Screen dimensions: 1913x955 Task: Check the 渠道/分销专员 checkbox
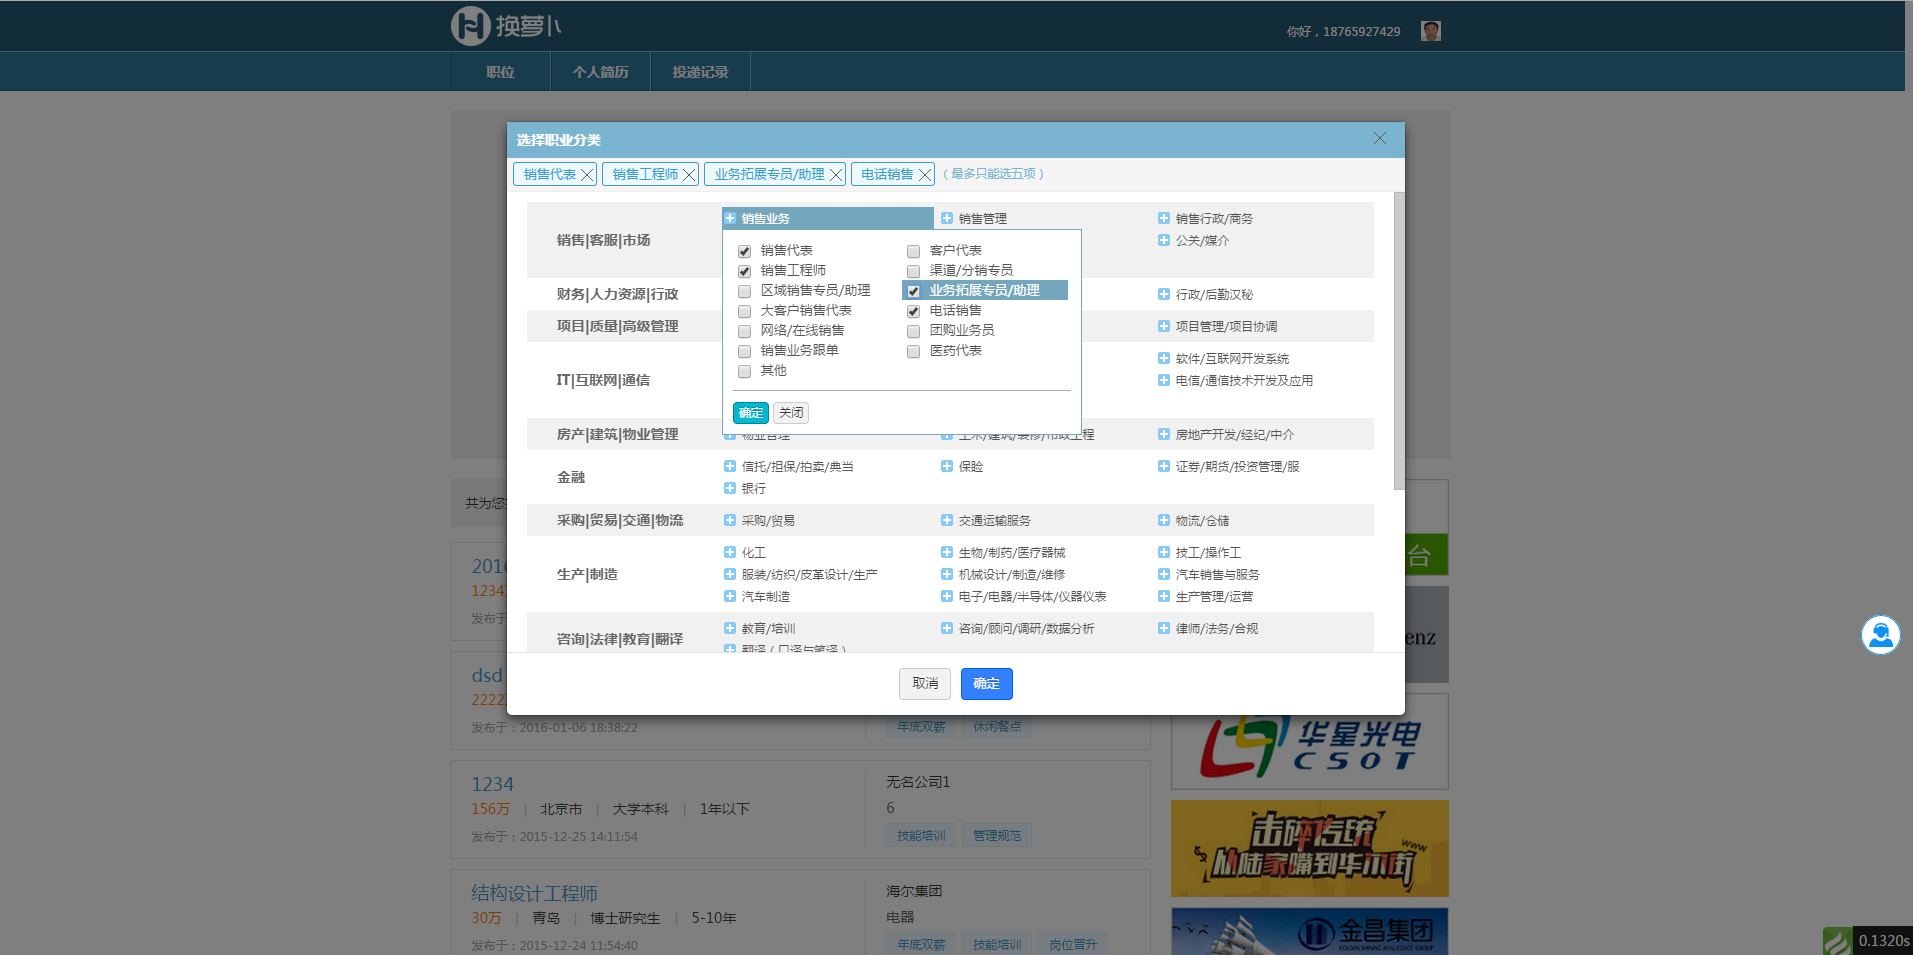click(x=913, y=271)
